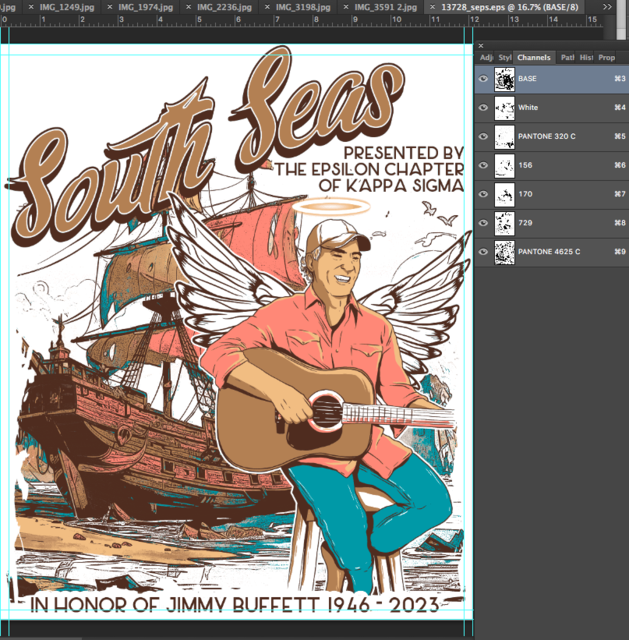This screenshot has height=640, width=629.
Task: Select the PANTONE 4625 C channel name
Action: coord(549,252)
